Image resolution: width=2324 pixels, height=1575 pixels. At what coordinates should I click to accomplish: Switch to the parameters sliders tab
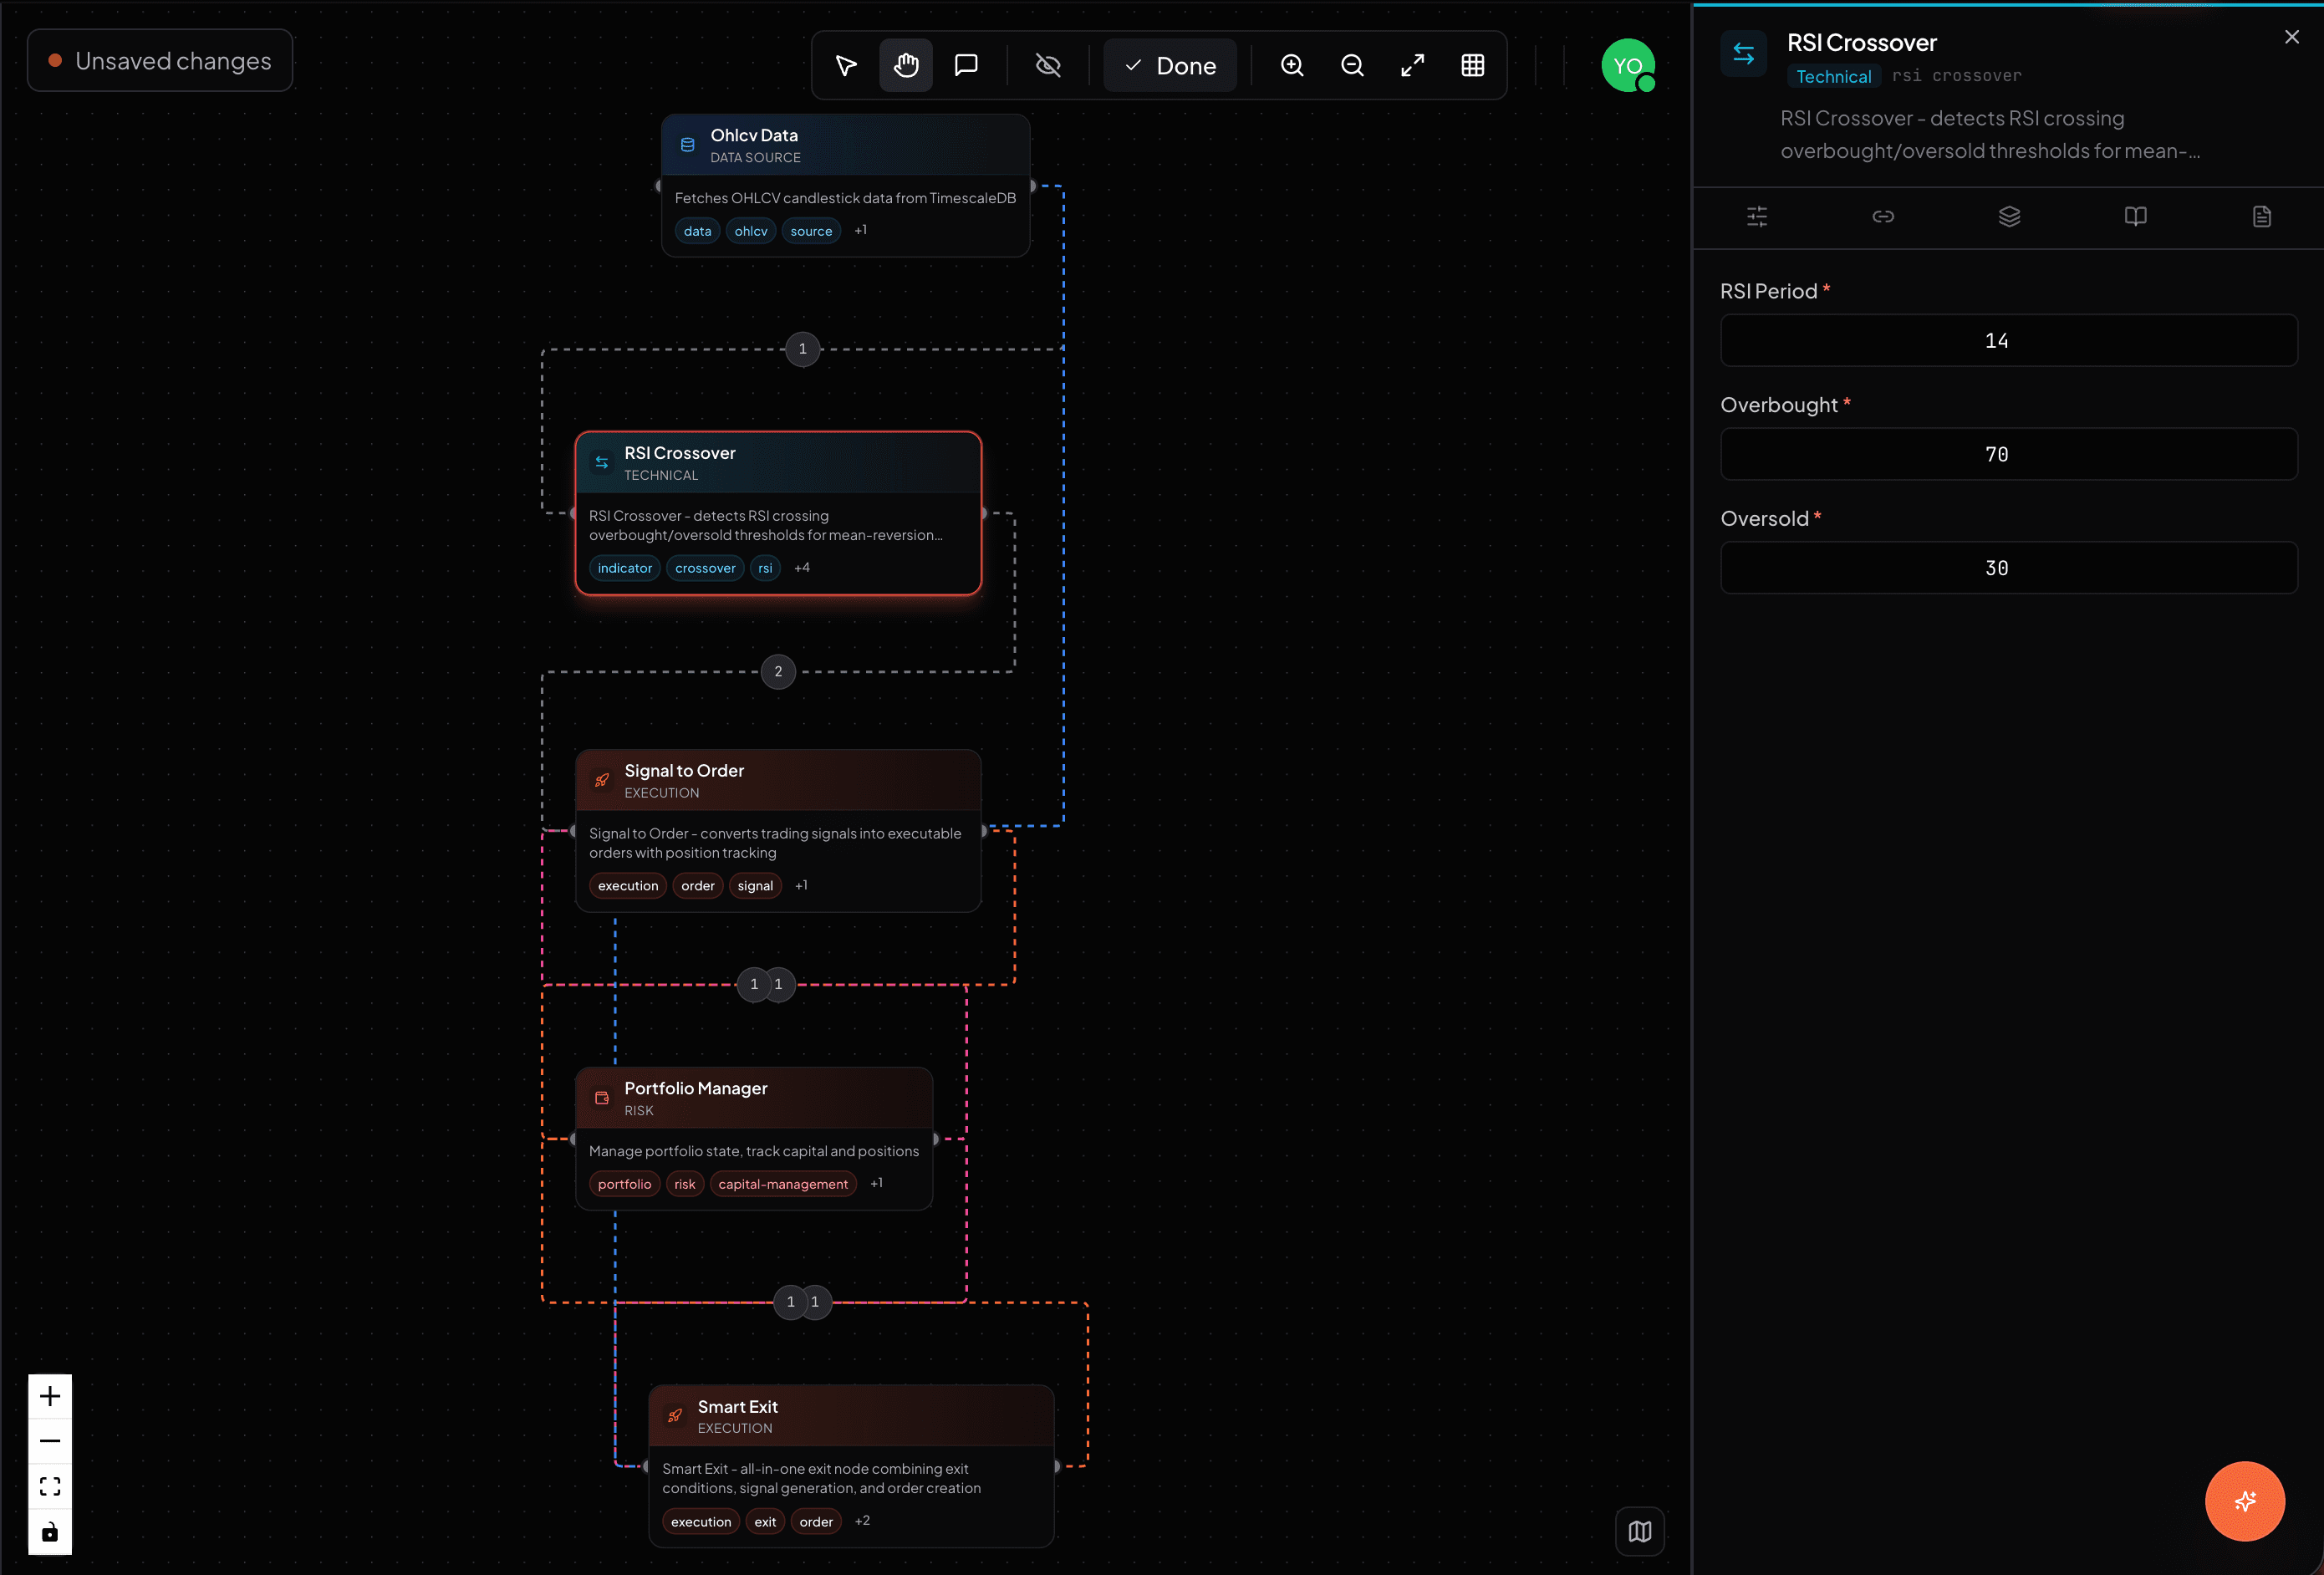[1758, 216]
